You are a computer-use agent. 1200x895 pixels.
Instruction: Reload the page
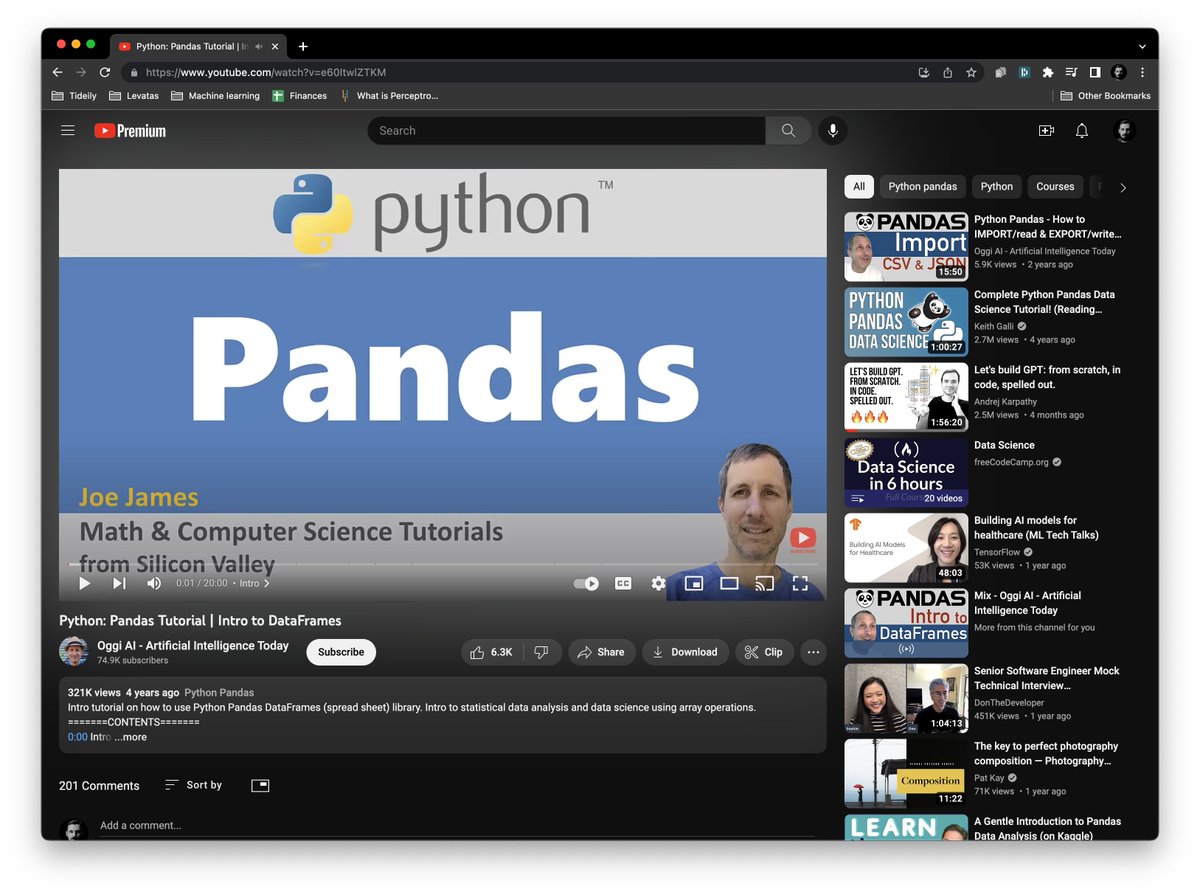click(x=105, y=72)
